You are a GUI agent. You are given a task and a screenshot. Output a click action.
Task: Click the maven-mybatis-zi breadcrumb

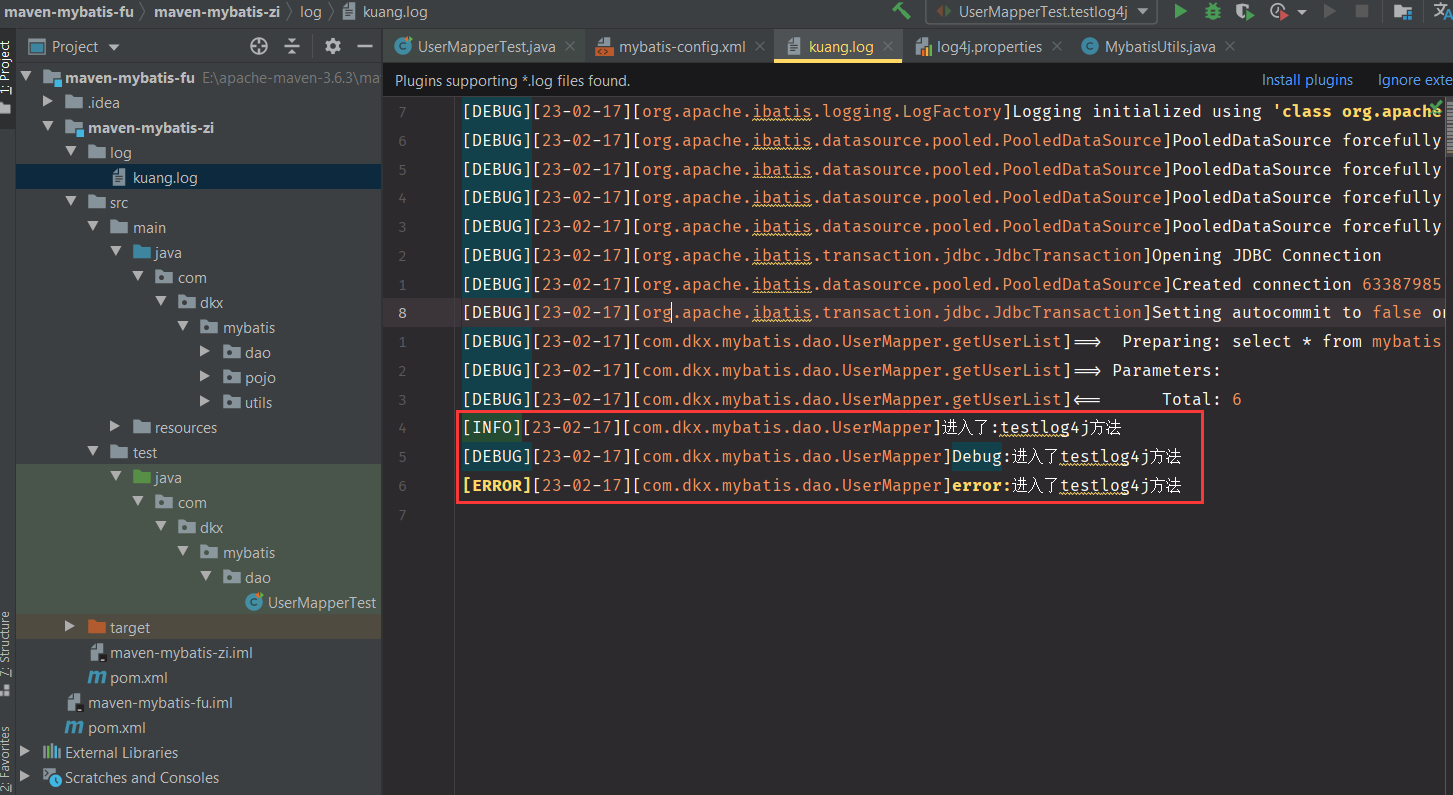point(217,12)
